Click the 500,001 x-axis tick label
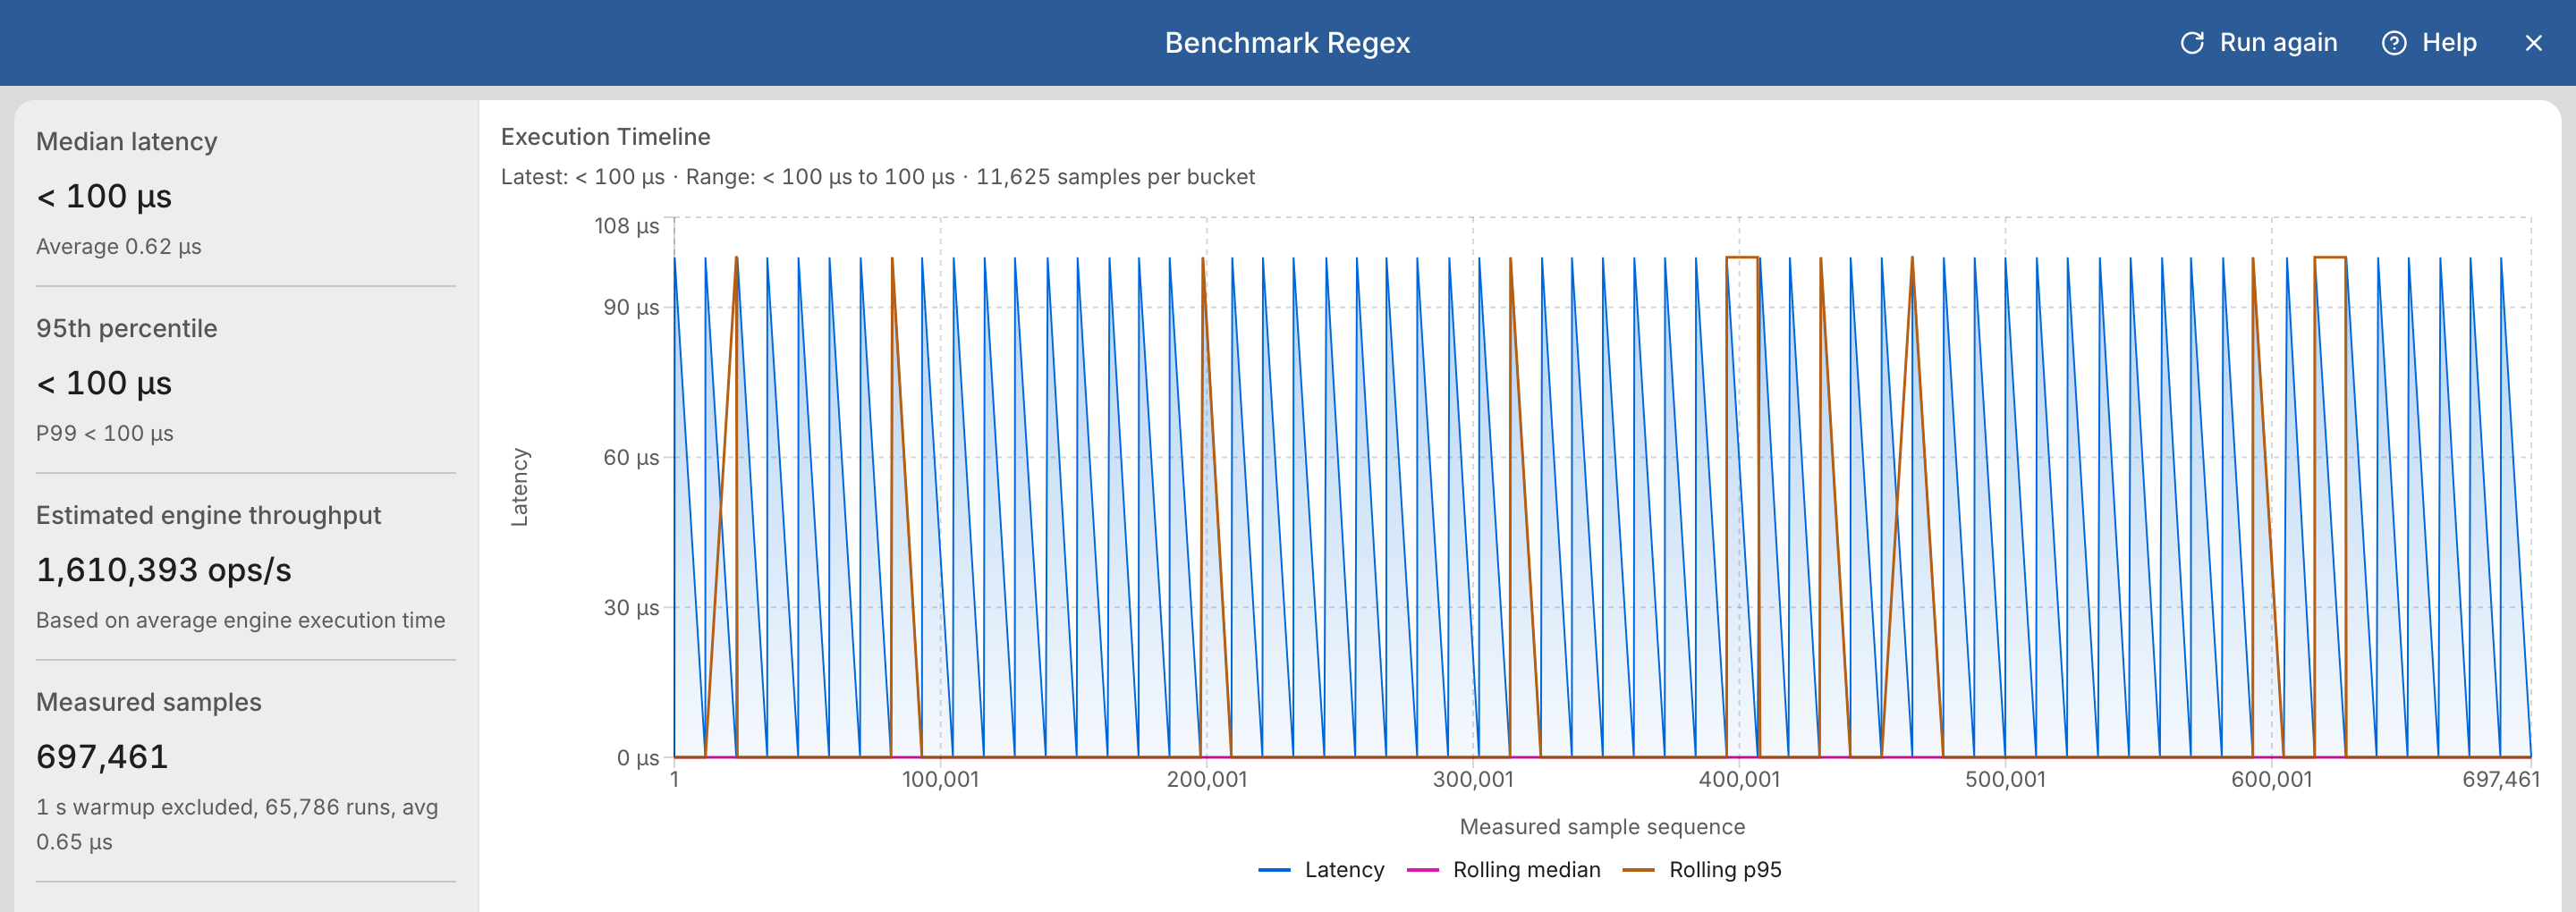Image resolution: width=2576 pixels, height=912 pixels. click(2005, 779)
